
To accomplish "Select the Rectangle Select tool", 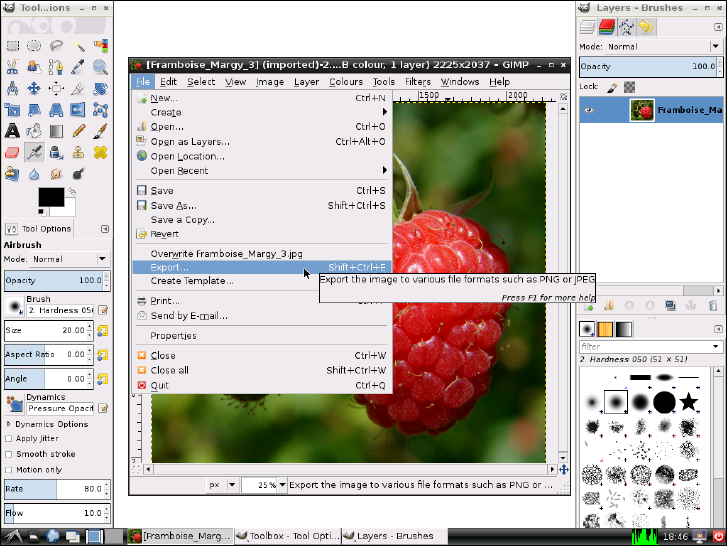I will pos(13,45).
